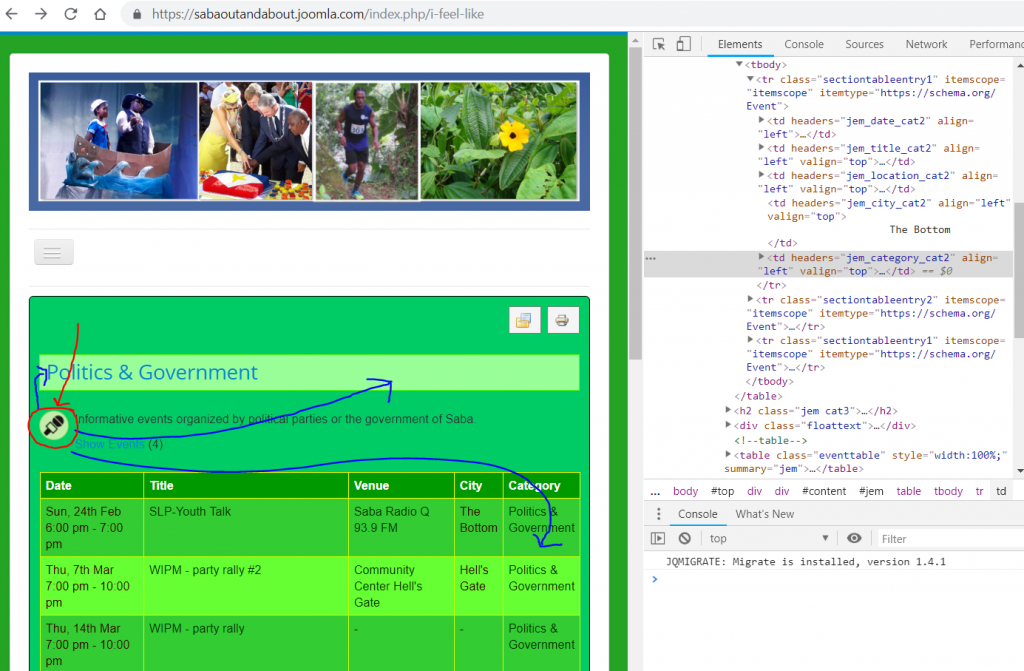The height and width of the screenshot is (671, 1024).
Task: Expand the sectiontableentry2 tr node
Action: click(750, 299)
